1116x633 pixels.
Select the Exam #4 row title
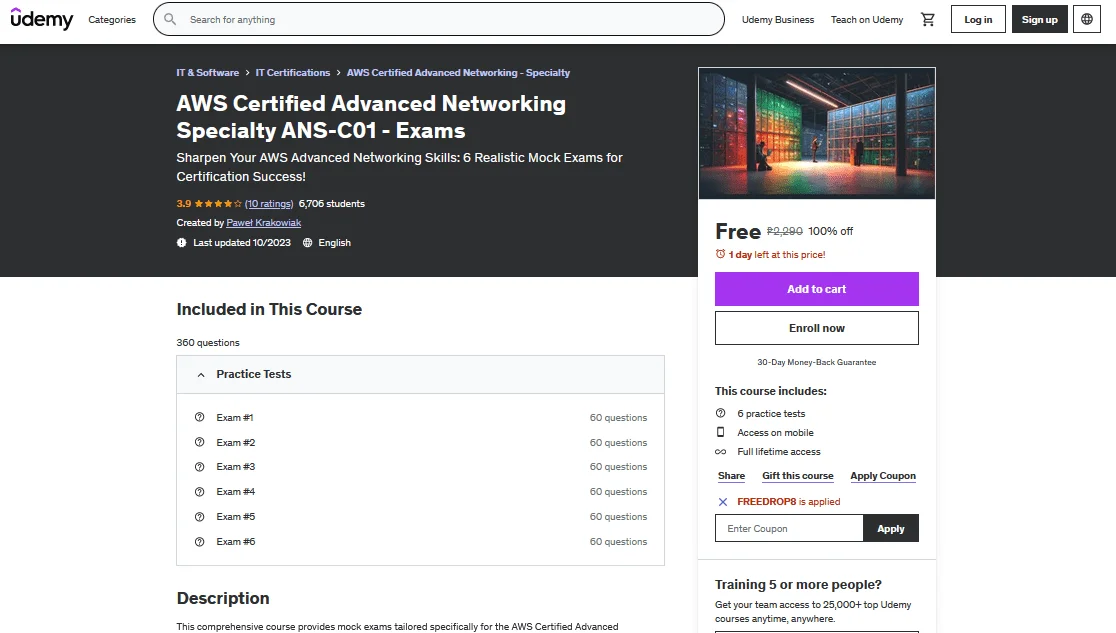pos(236,492)
